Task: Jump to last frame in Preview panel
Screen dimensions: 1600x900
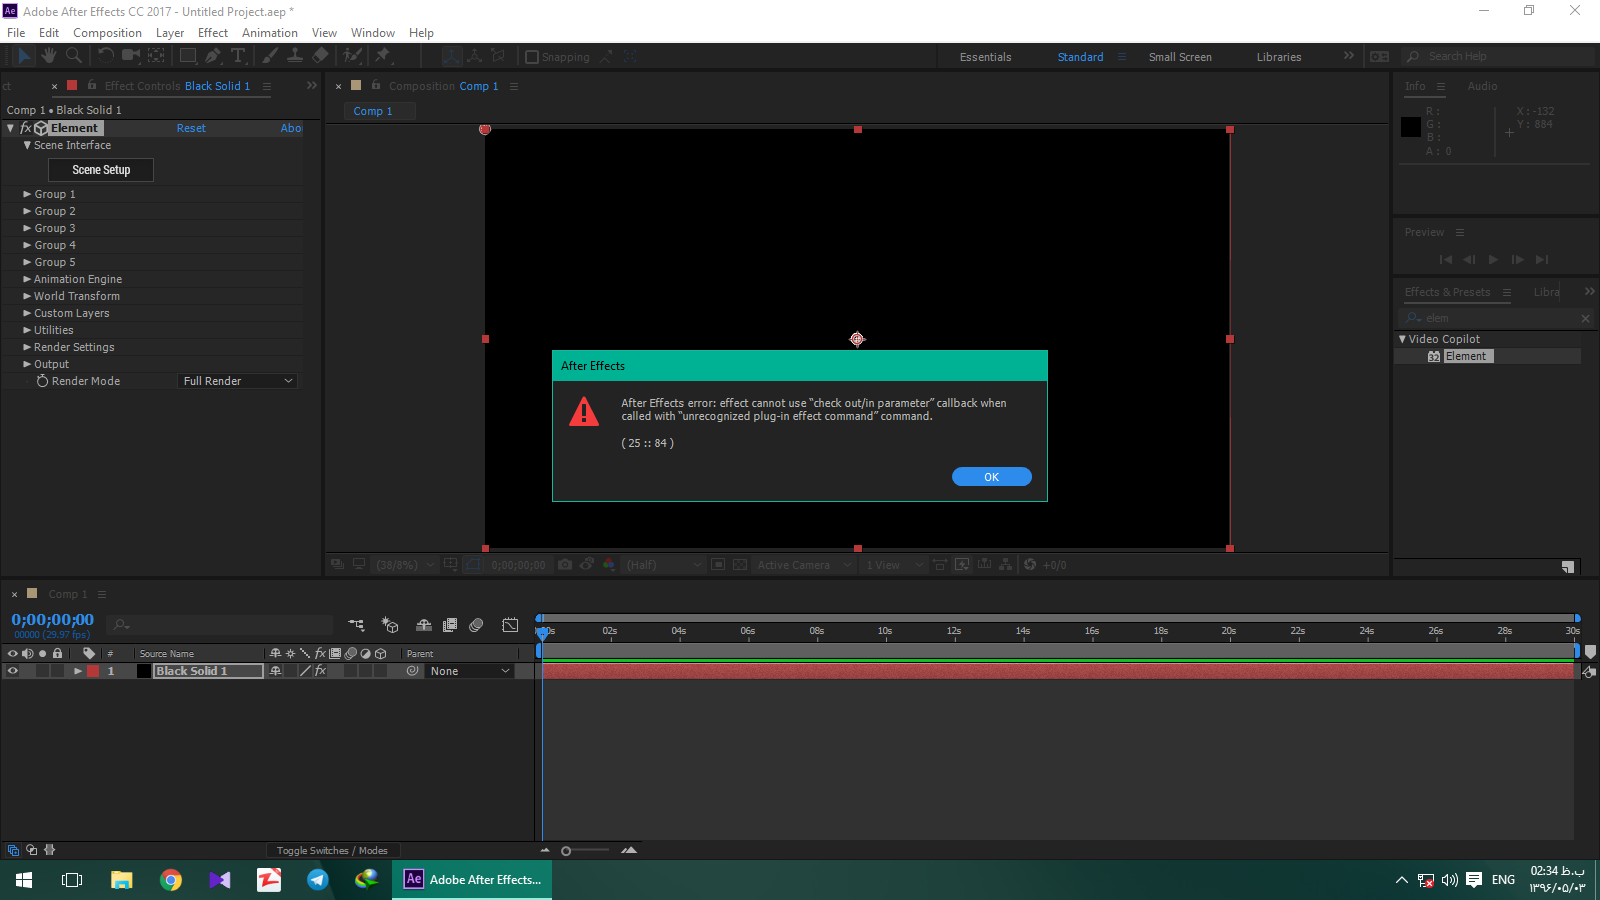Action: pos(1541,259)
